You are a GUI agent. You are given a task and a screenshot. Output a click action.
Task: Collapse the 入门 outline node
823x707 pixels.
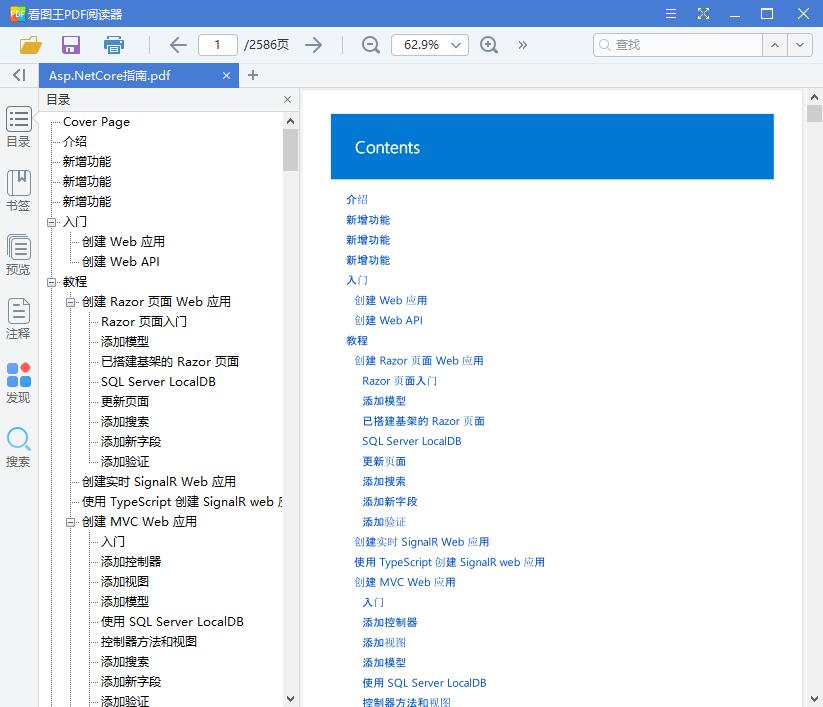pos(51,222)
